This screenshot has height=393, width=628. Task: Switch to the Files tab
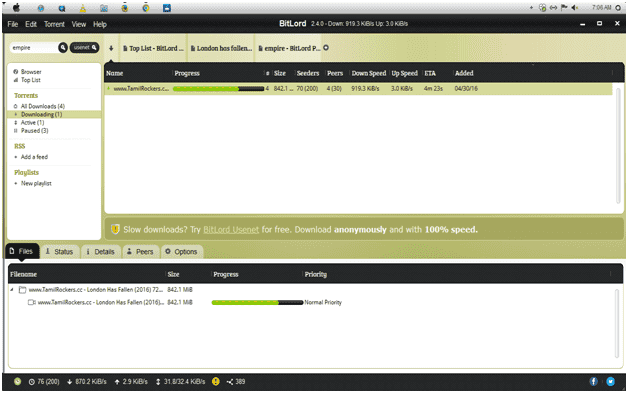pos(22,251)
